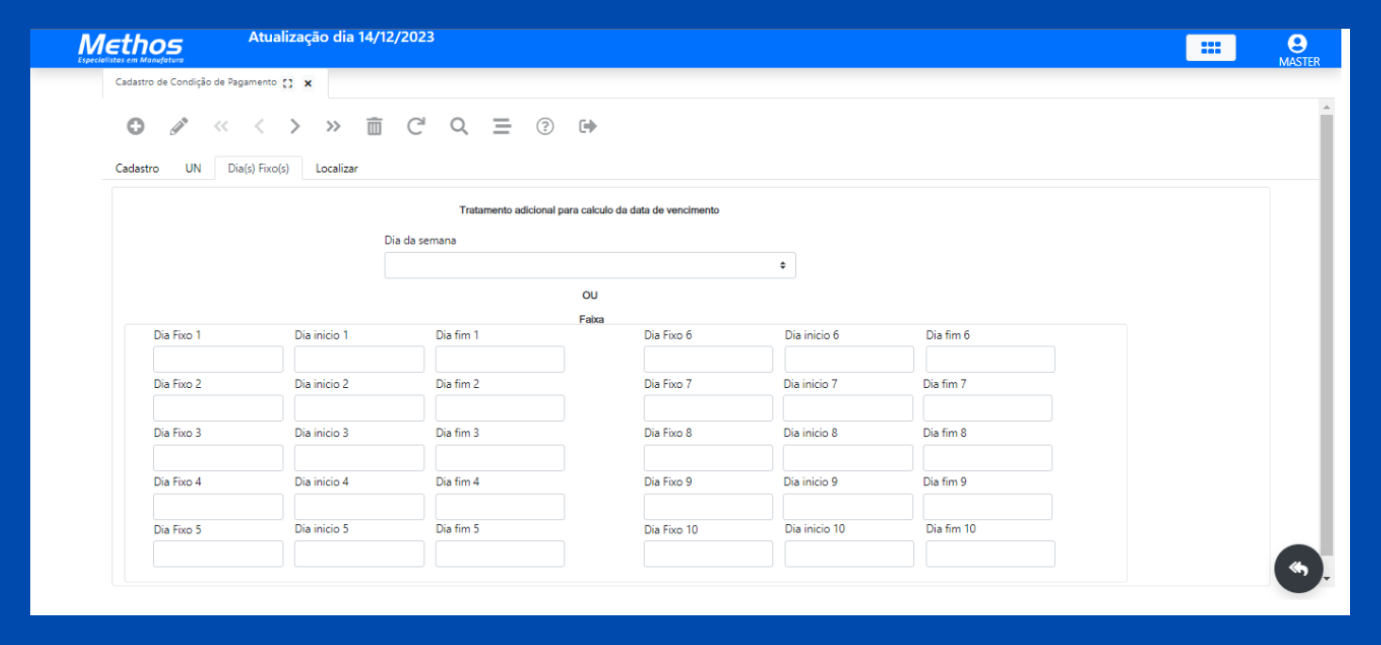Open help with question mark icon
Image resolution: width=1381 pixels, height=645 pixels.
point(545,126)
